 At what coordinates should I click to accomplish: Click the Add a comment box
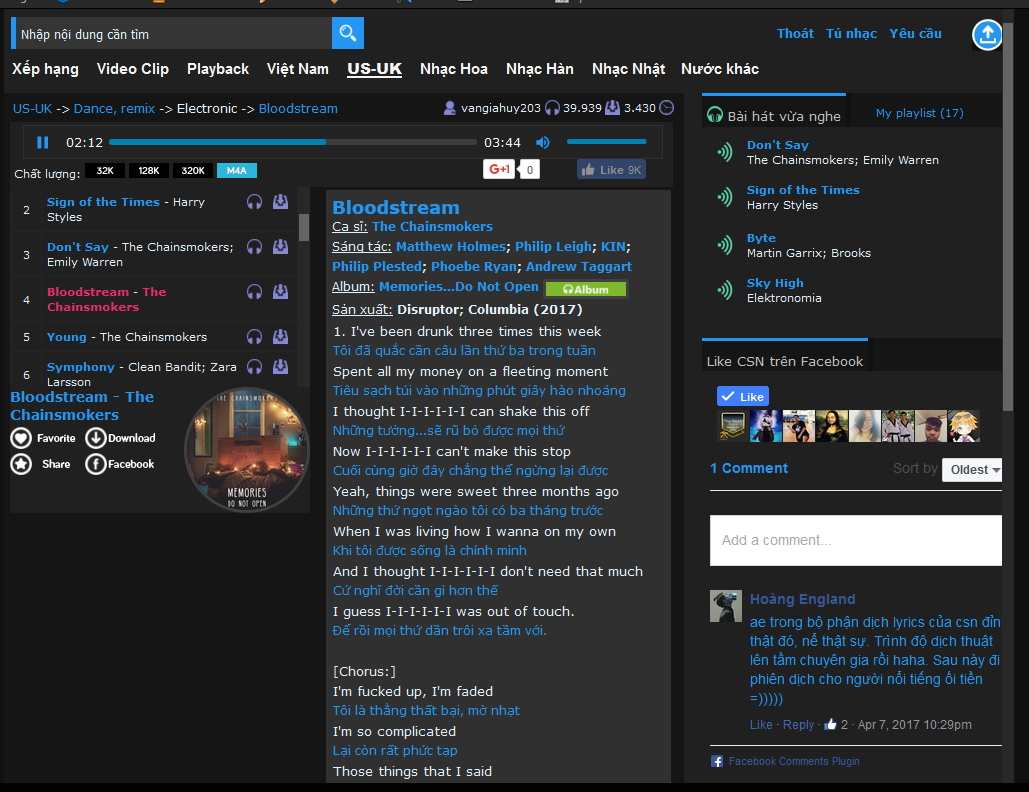click(856, 540)
